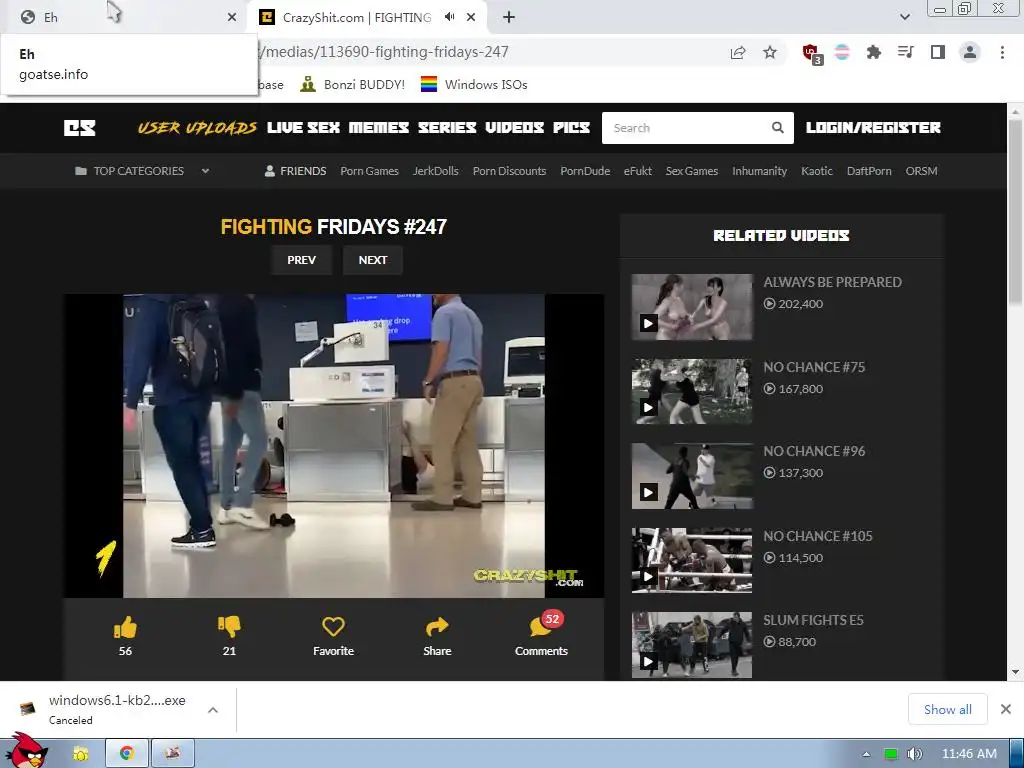Image resolution: width=1024 pixels, height=768 pixels.
Task: Click the thumbs up like icon
Action: [x=125, y=628]
